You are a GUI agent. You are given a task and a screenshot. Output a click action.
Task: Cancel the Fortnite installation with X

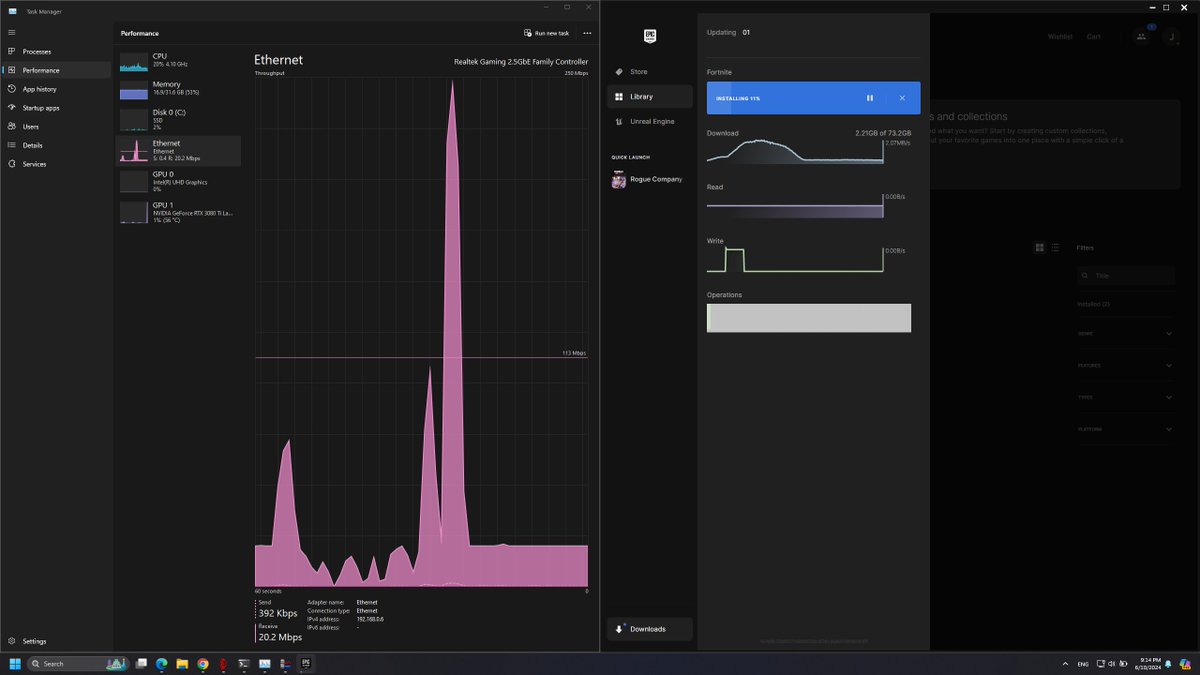click(902, 98)
